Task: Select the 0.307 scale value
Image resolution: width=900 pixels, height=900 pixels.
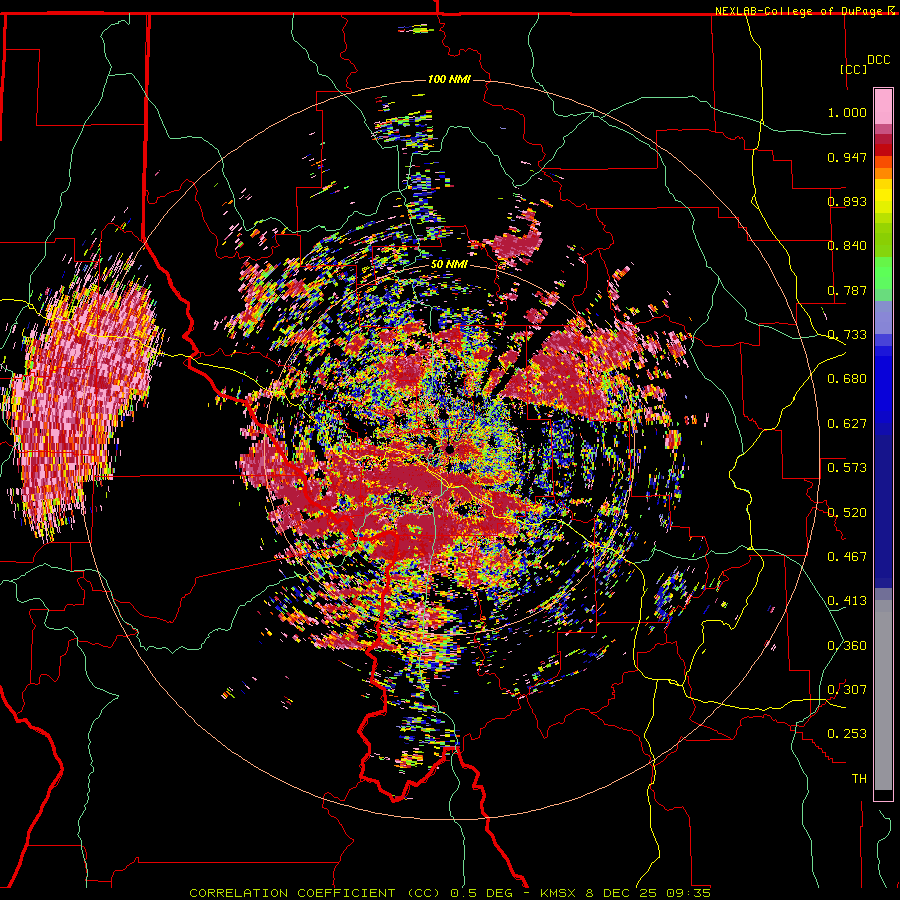Action: coord(847,690)
